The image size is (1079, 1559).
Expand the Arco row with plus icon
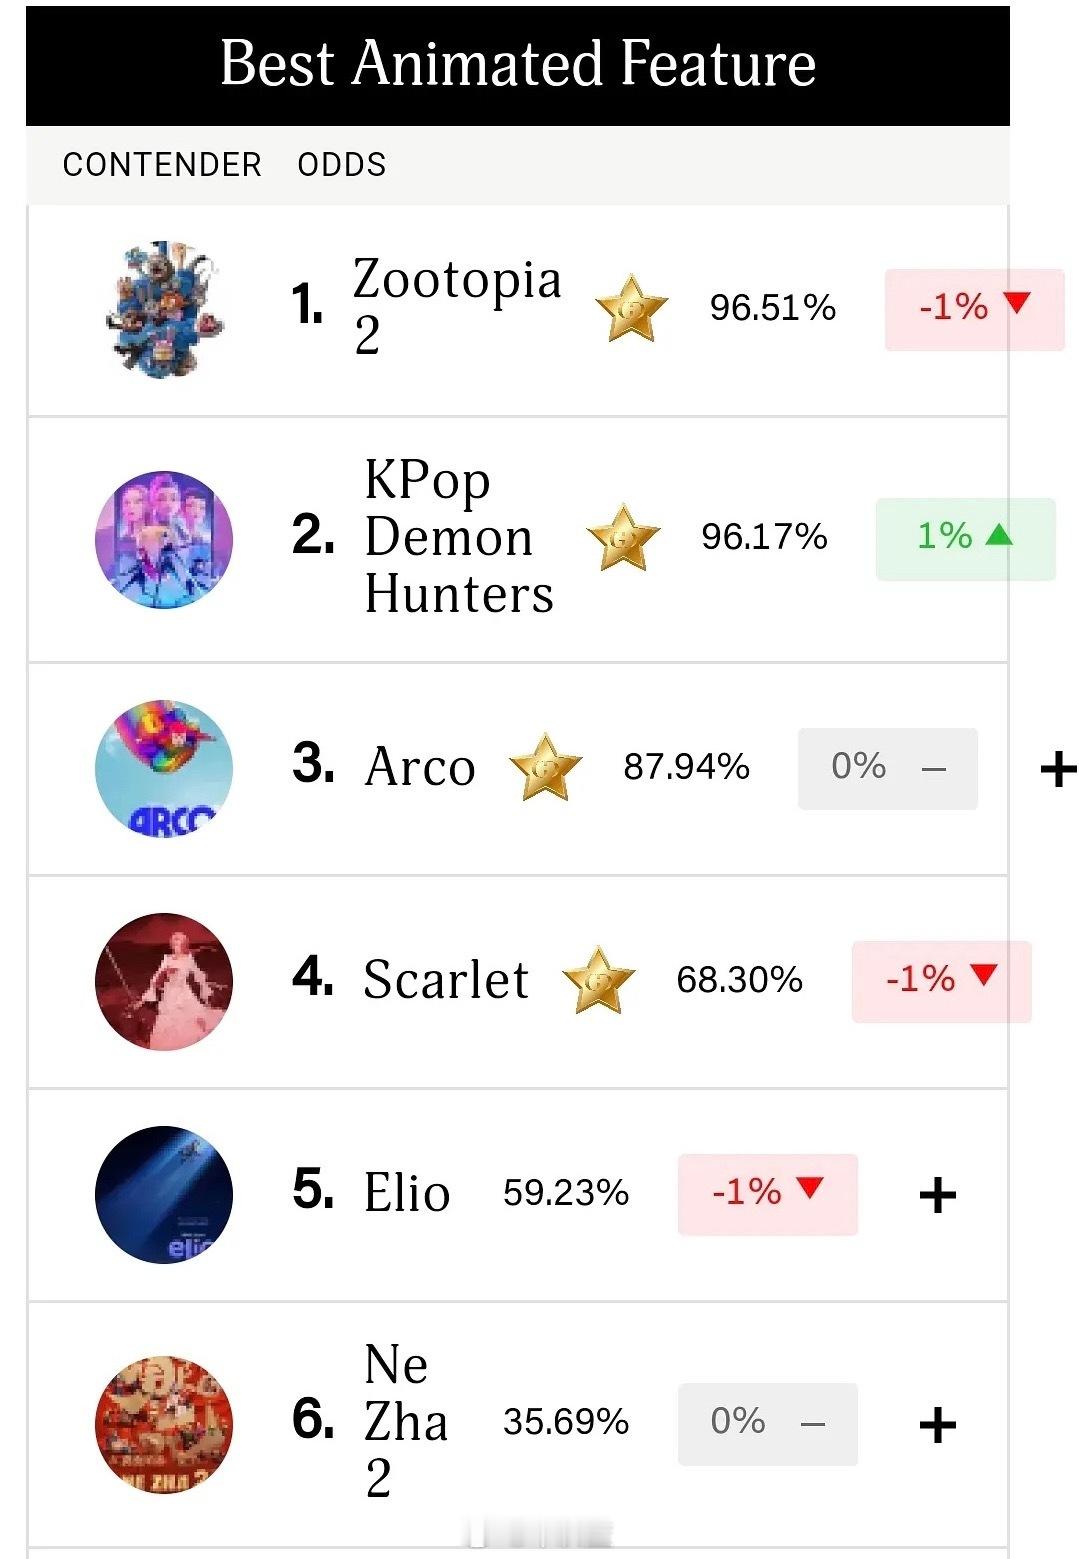point(1058,769)
